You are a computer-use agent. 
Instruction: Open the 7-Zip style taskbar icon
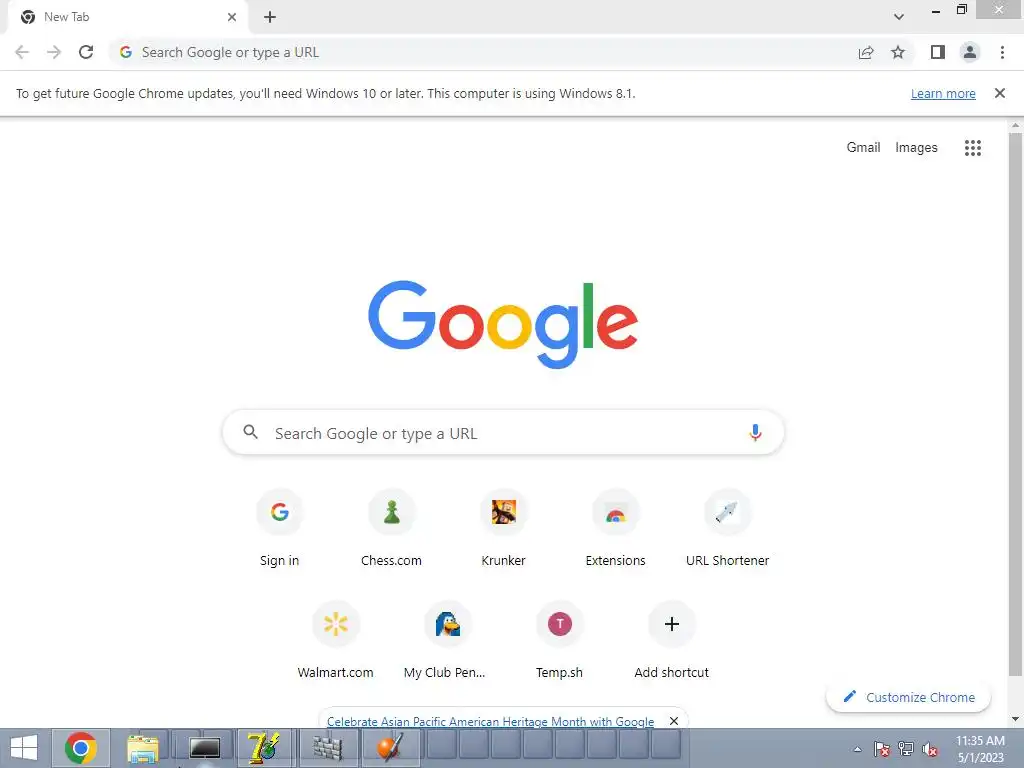(x=264, y=748)
